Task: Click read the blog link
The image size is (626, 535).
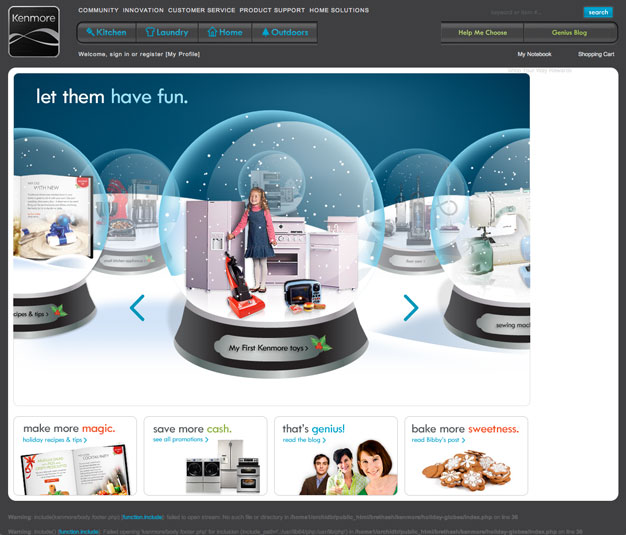Action: 304,440
